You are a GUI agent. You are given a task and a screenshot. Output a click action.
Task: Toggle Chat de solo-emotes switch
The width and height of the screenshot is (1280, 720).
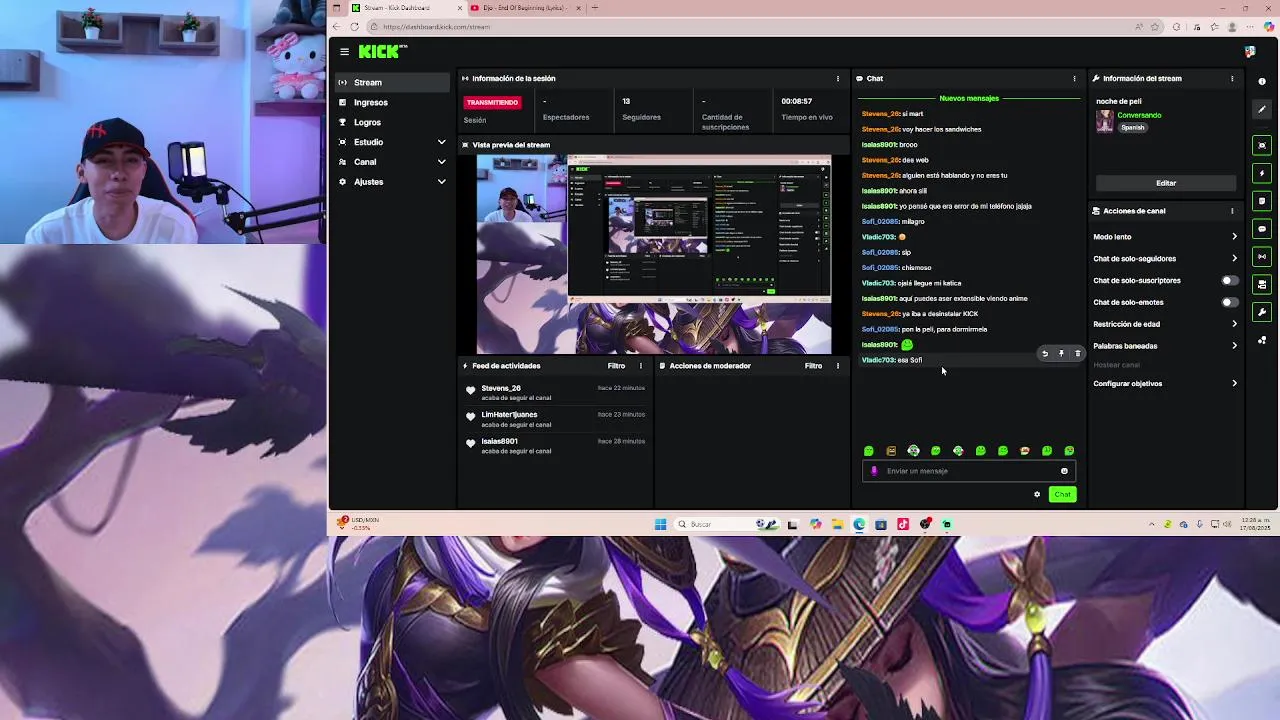pyautogui.click(x=1229, y=302)
